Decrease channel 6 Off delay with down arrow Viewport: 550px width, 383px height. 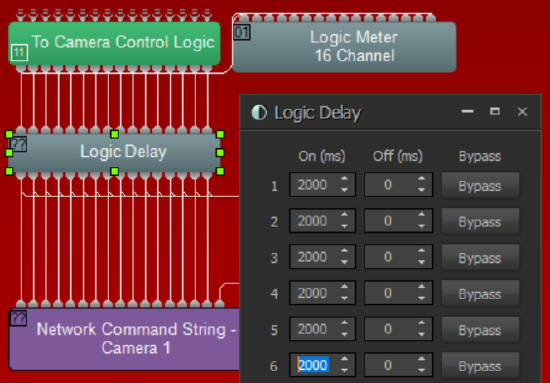(x=421, y=370)
